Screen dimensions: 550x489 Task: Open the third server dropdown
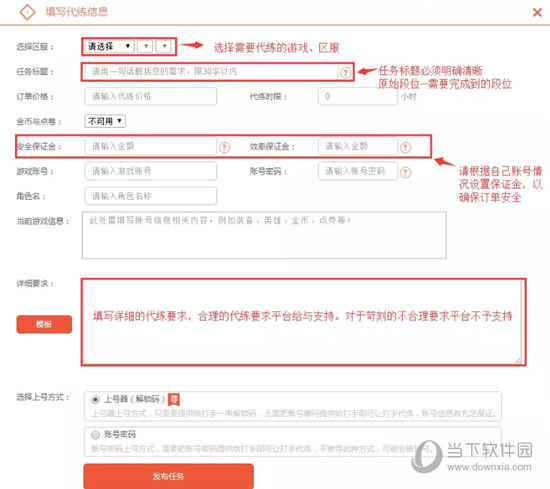[x=163, y=46]
